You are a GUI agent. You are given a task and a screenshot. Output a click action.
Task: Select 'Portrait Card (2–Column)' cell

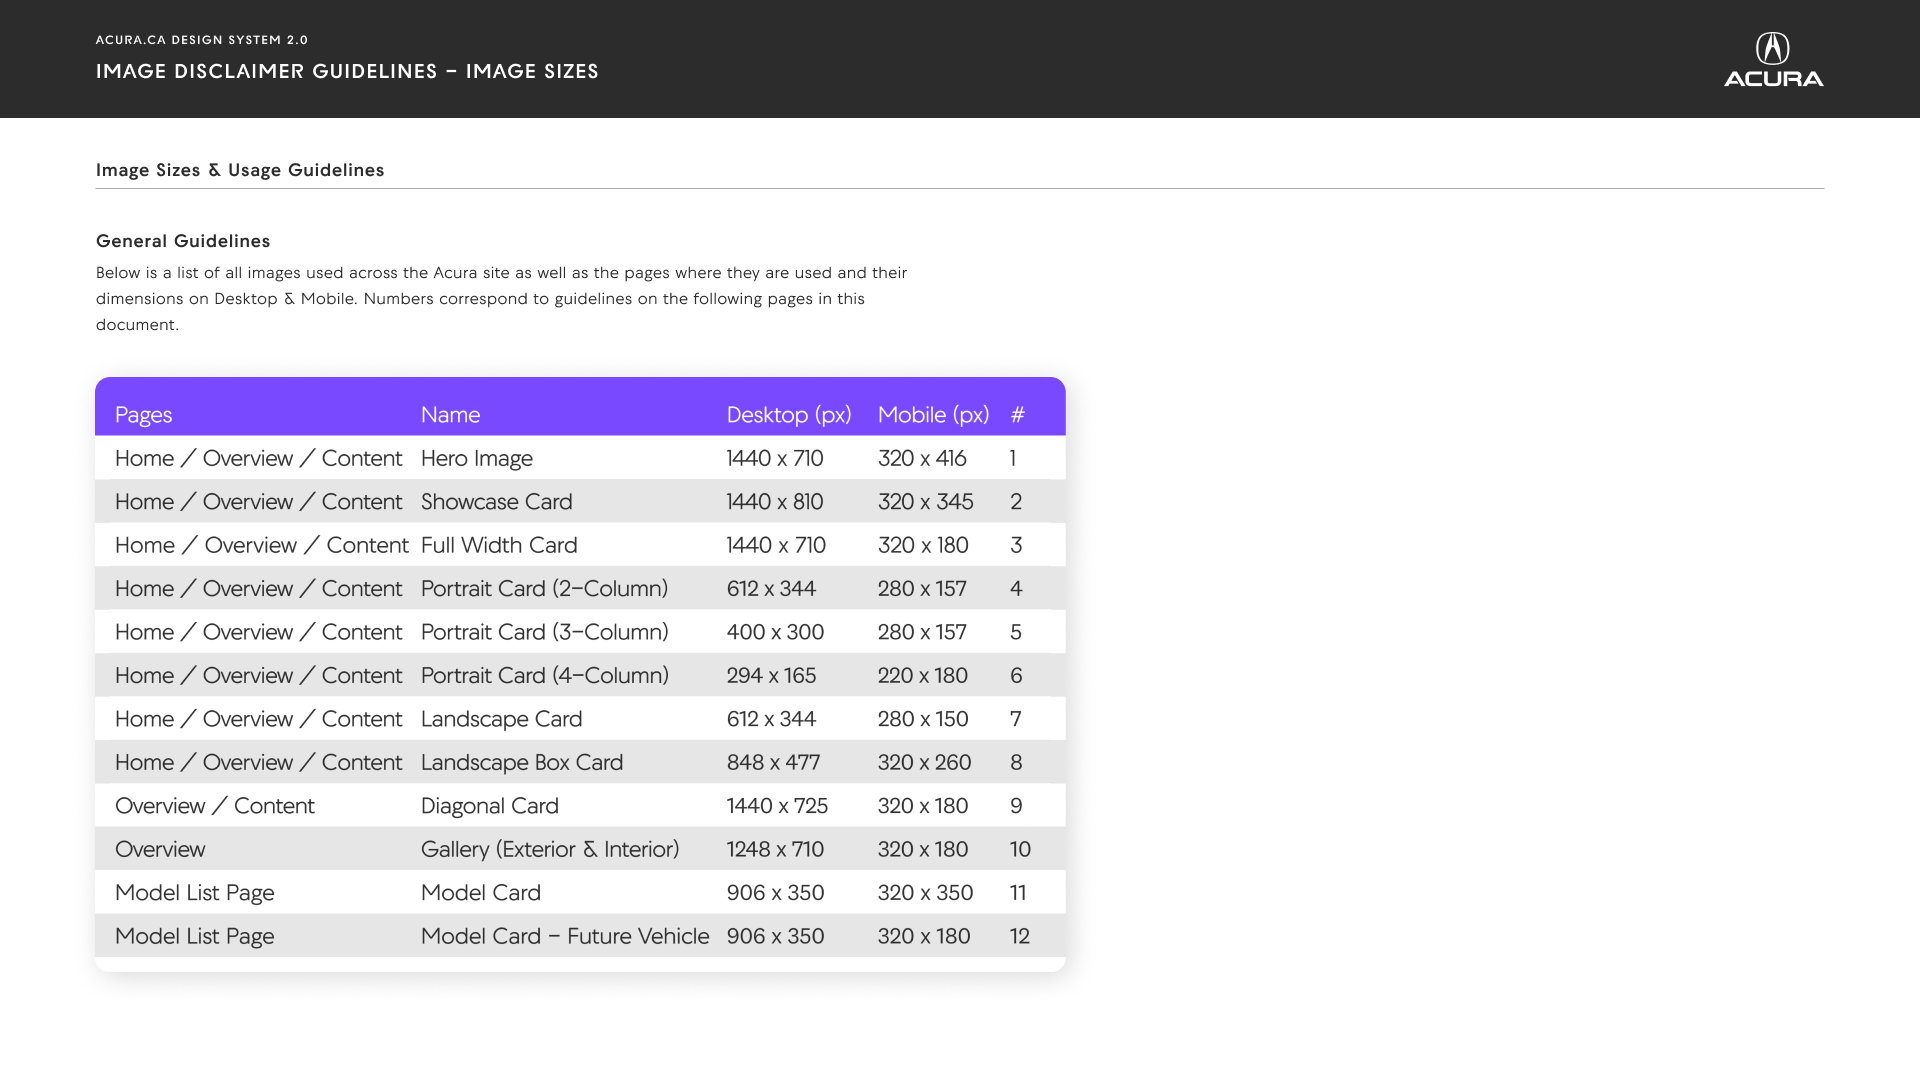coord(544,589)
